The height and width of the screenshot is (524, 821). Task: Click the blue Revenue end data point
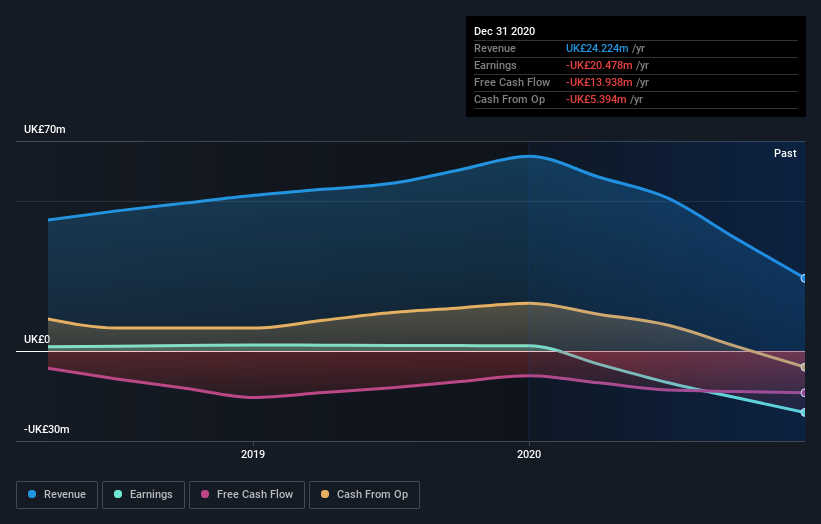click(804, 278)
